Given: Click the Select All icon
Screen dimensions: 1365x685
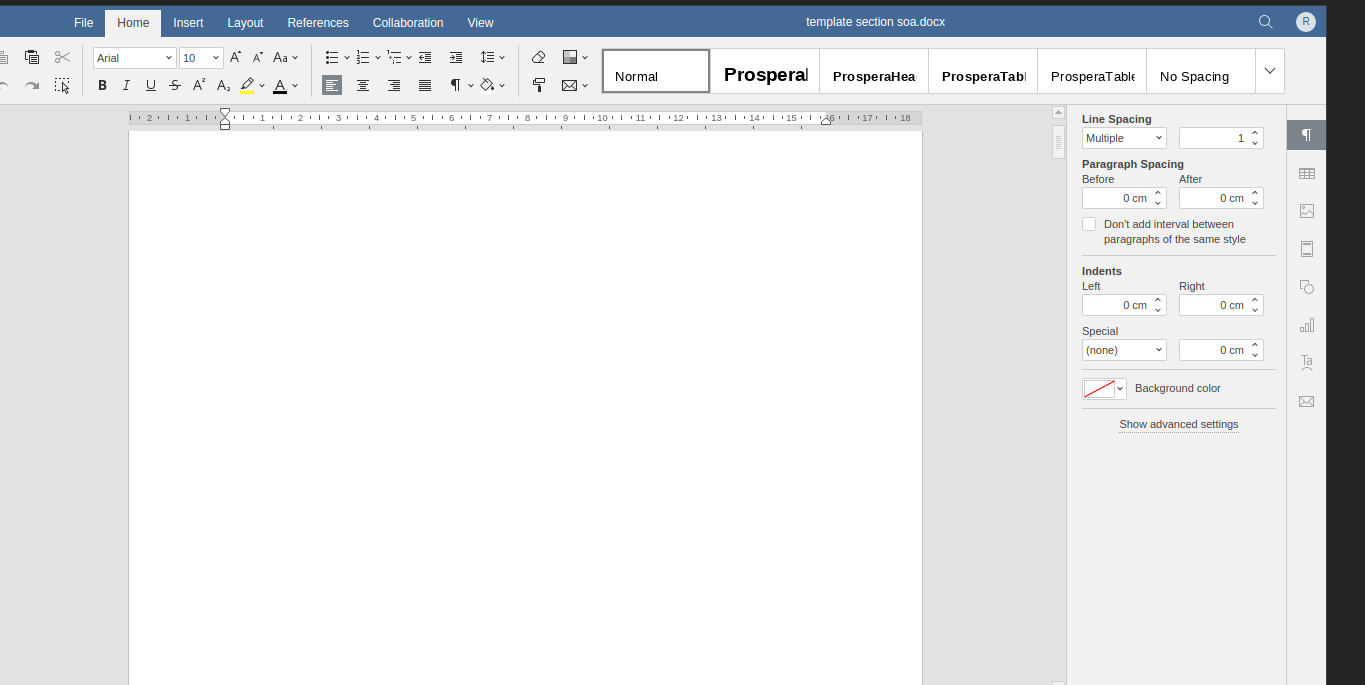Looking at the screenshot, I should click(62, 86).
